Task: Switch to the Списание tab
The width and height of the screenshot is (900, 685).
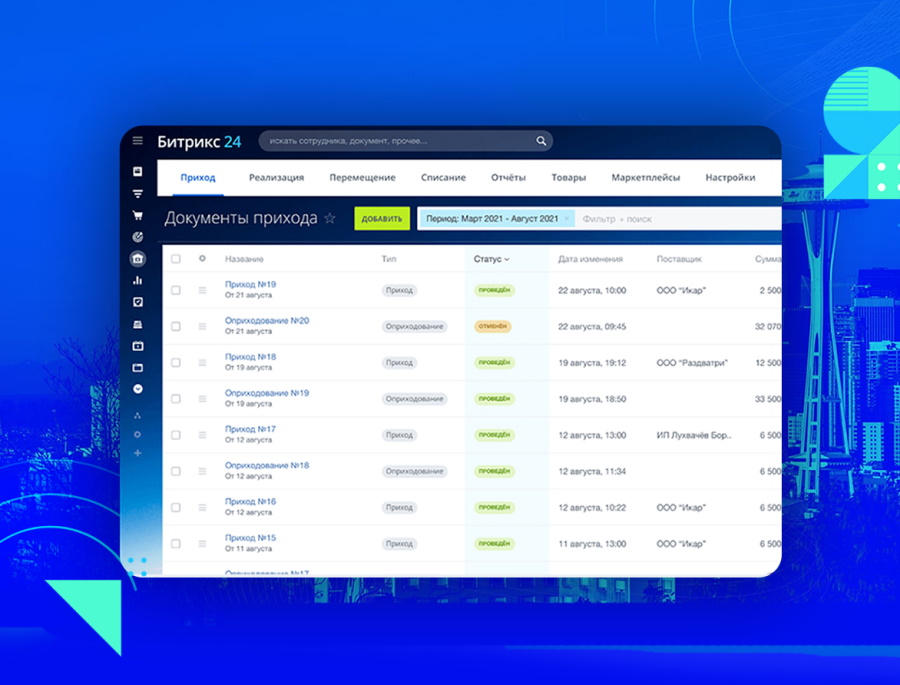Action: point(443,177)
